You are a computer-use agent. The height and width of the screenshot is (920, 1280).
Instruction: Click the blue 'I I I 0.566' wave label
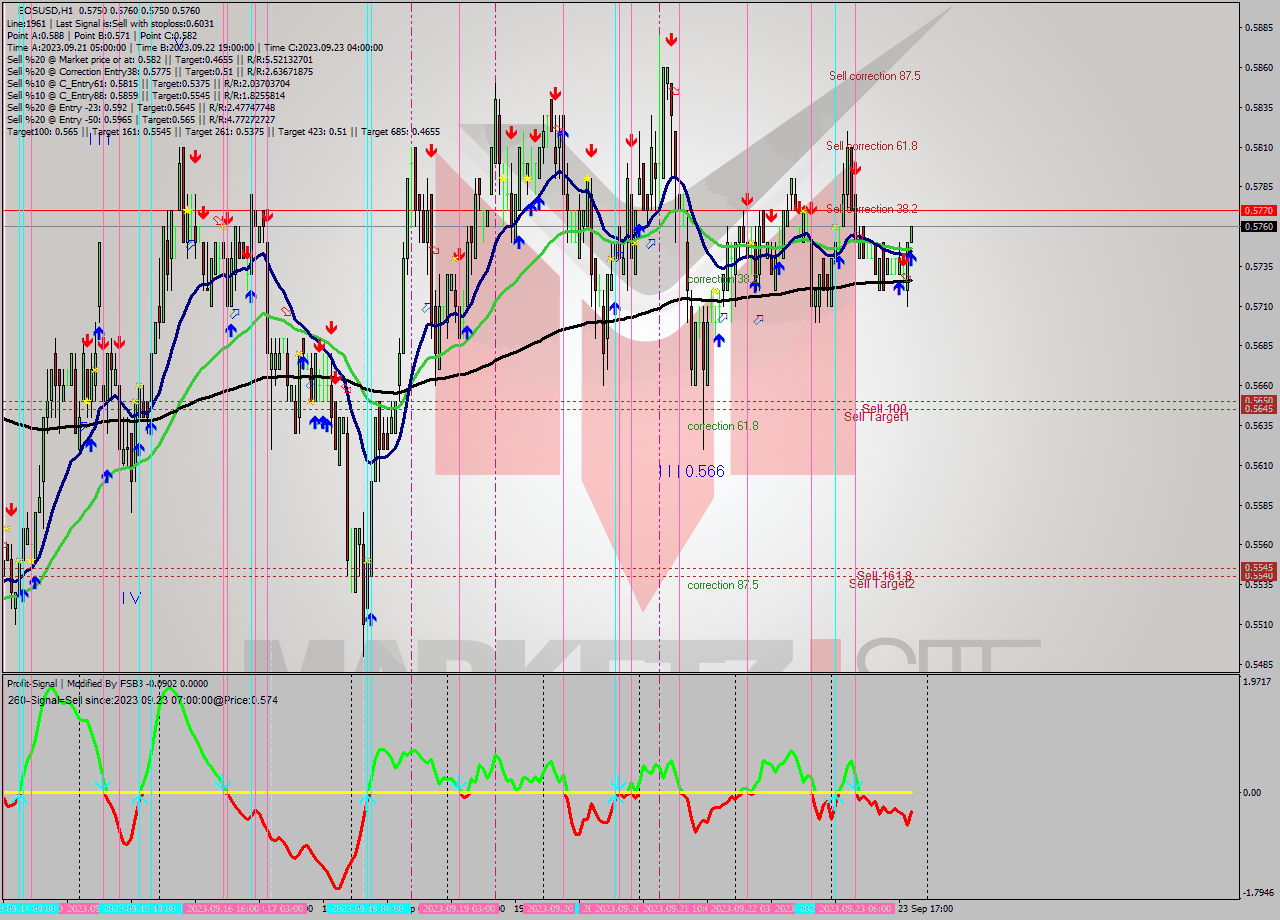[x=691, y=471]
